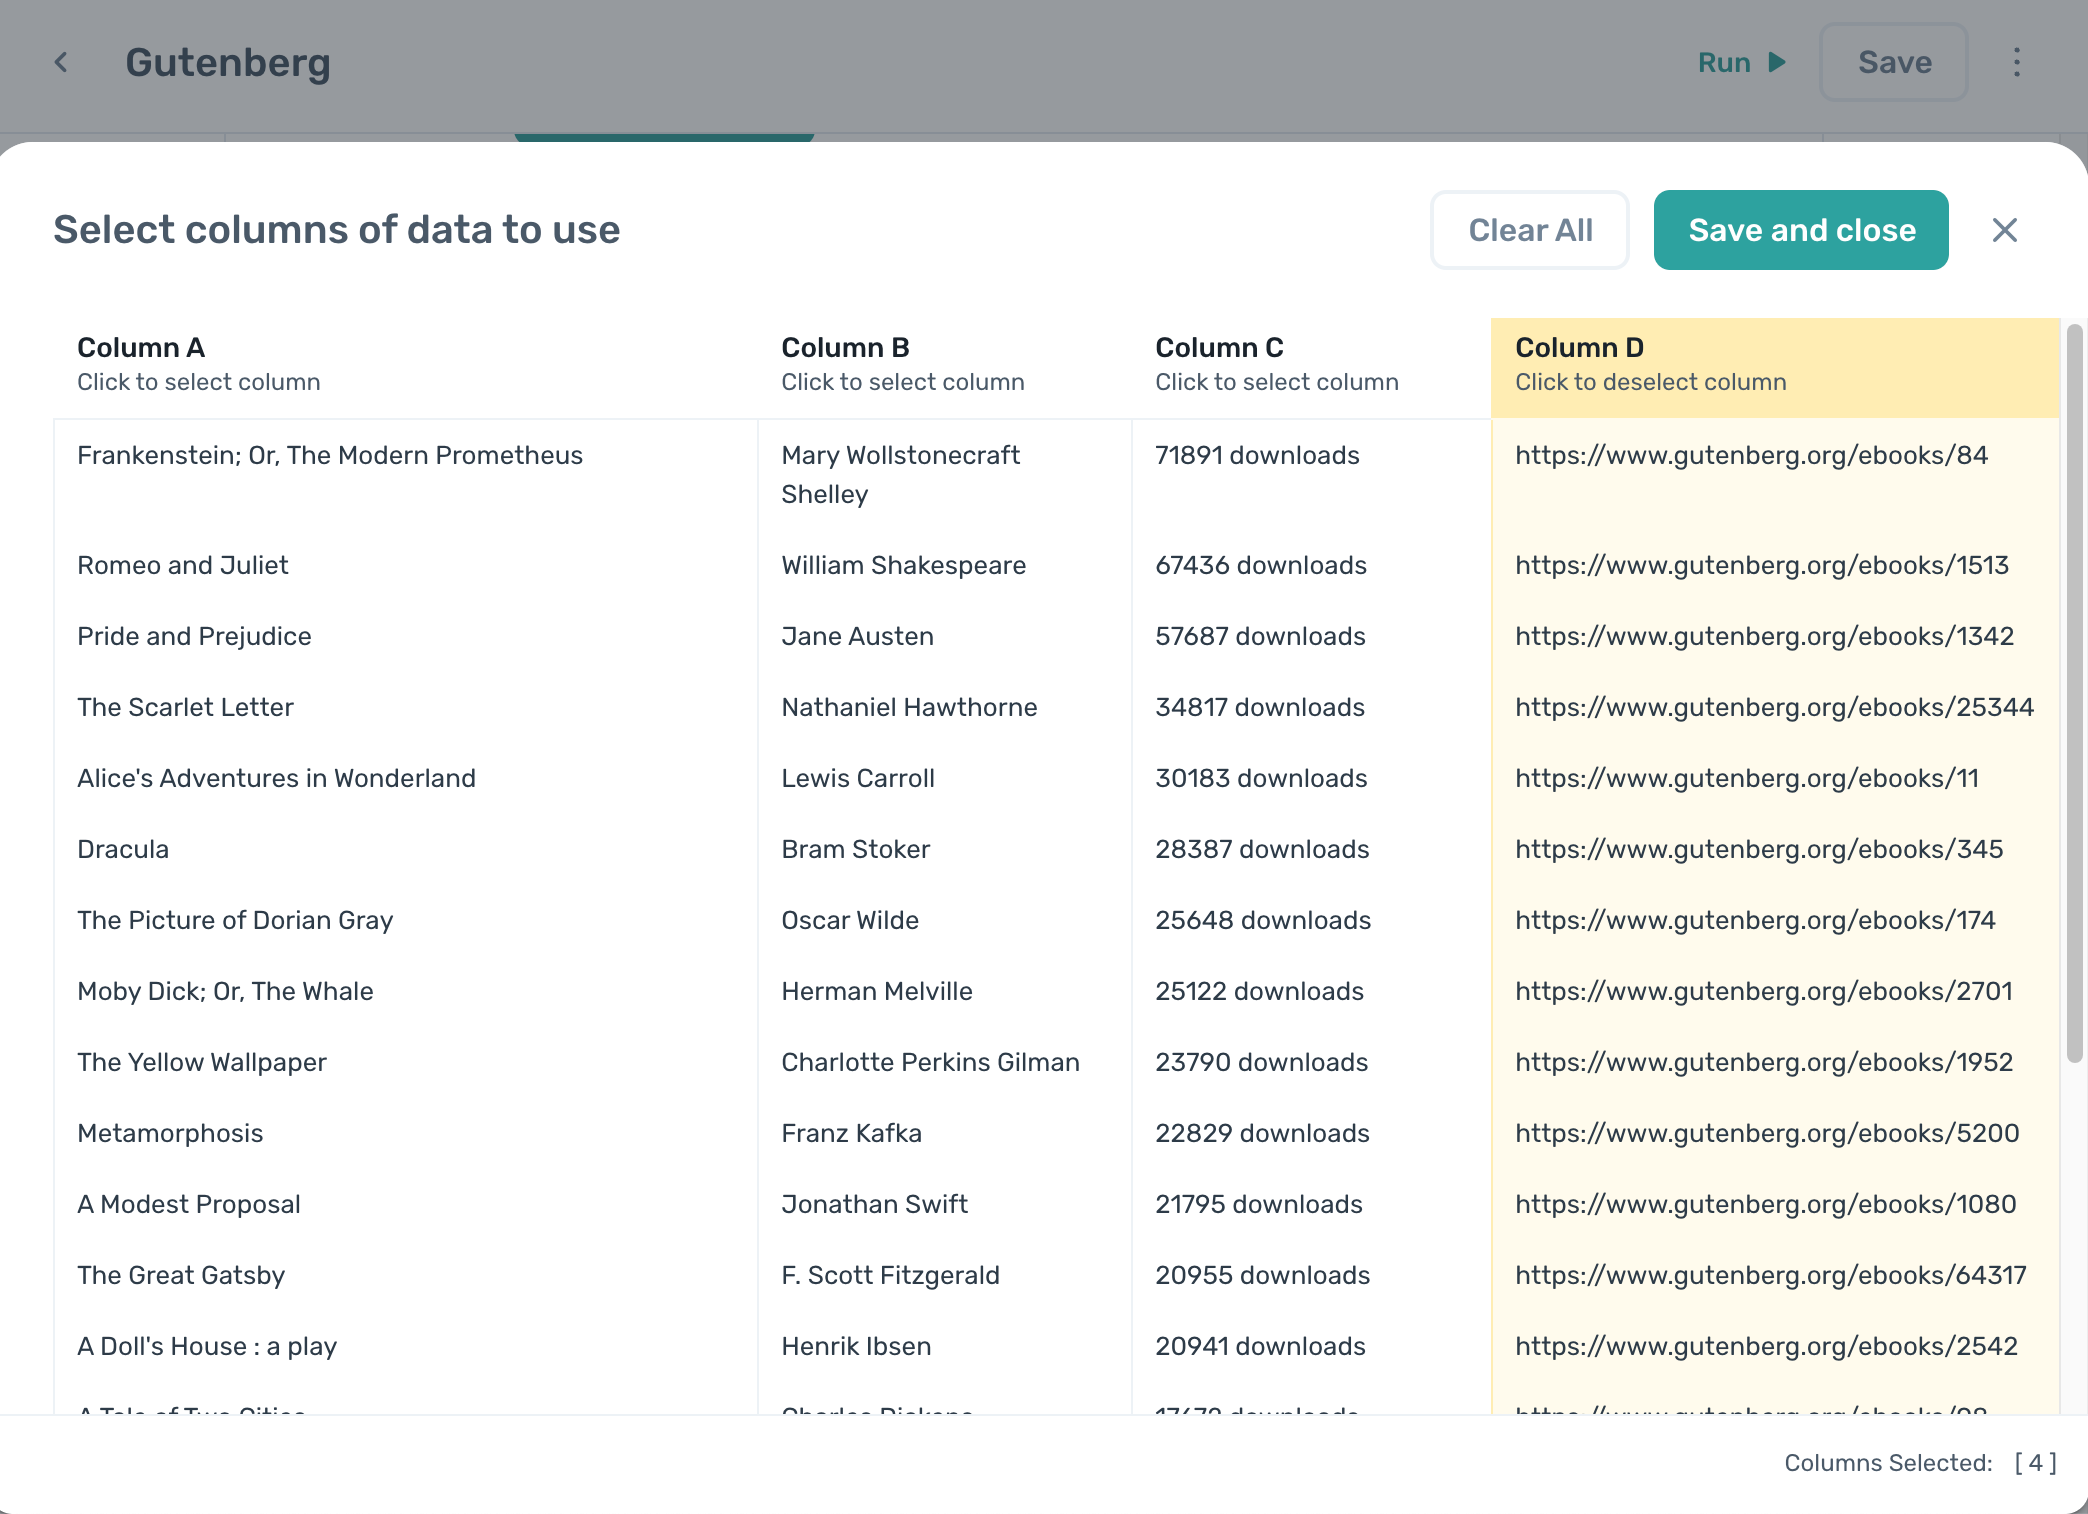The width and height of the screenshot is (2088, 1514).
Task: Click the Romeo and Juliet title cell
Action: tap(183, 565)
